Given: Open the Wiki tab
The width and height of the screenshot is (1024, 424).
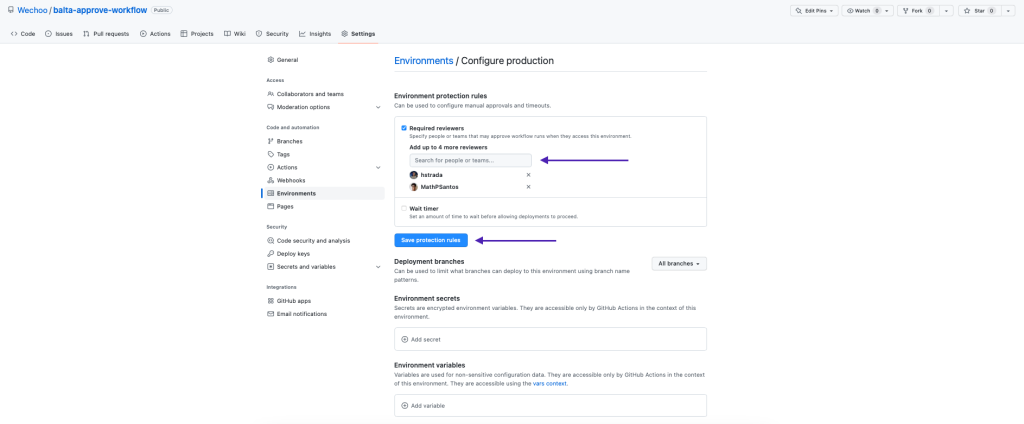Looking at the screenshot, I should pos(235,34).
